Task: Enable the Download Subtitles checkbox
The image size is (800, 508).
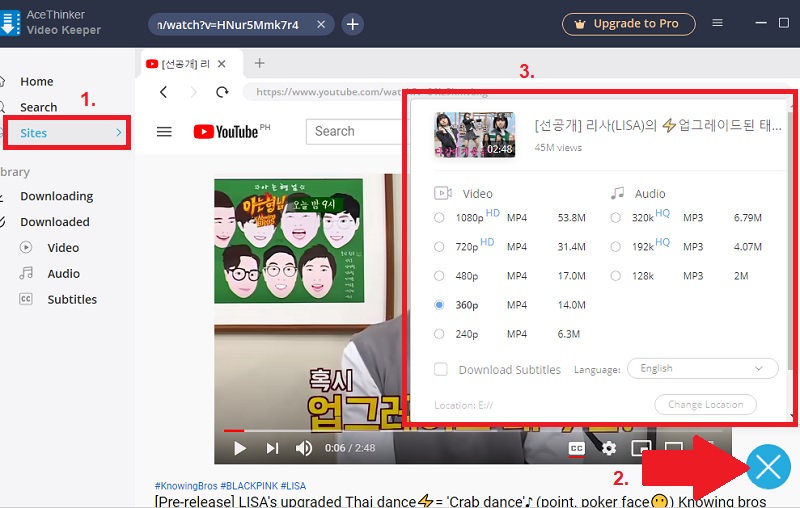Action: pos(441,370)
